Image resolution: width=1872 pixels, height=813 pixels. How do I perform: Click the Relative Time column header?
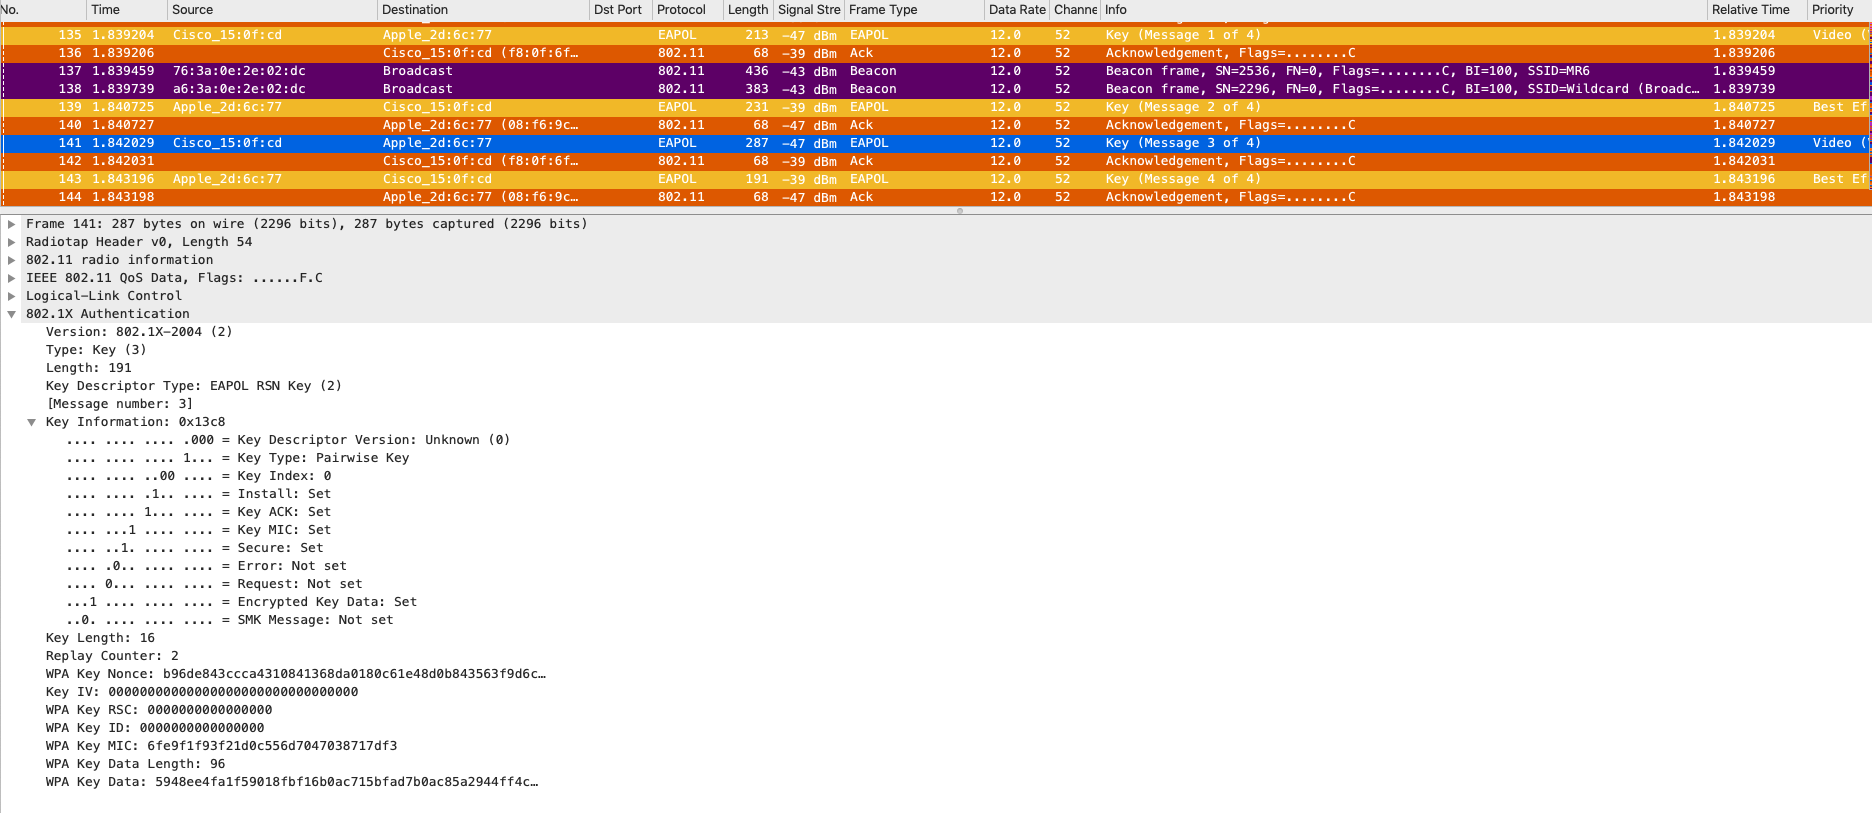[x=1750, y=10]
